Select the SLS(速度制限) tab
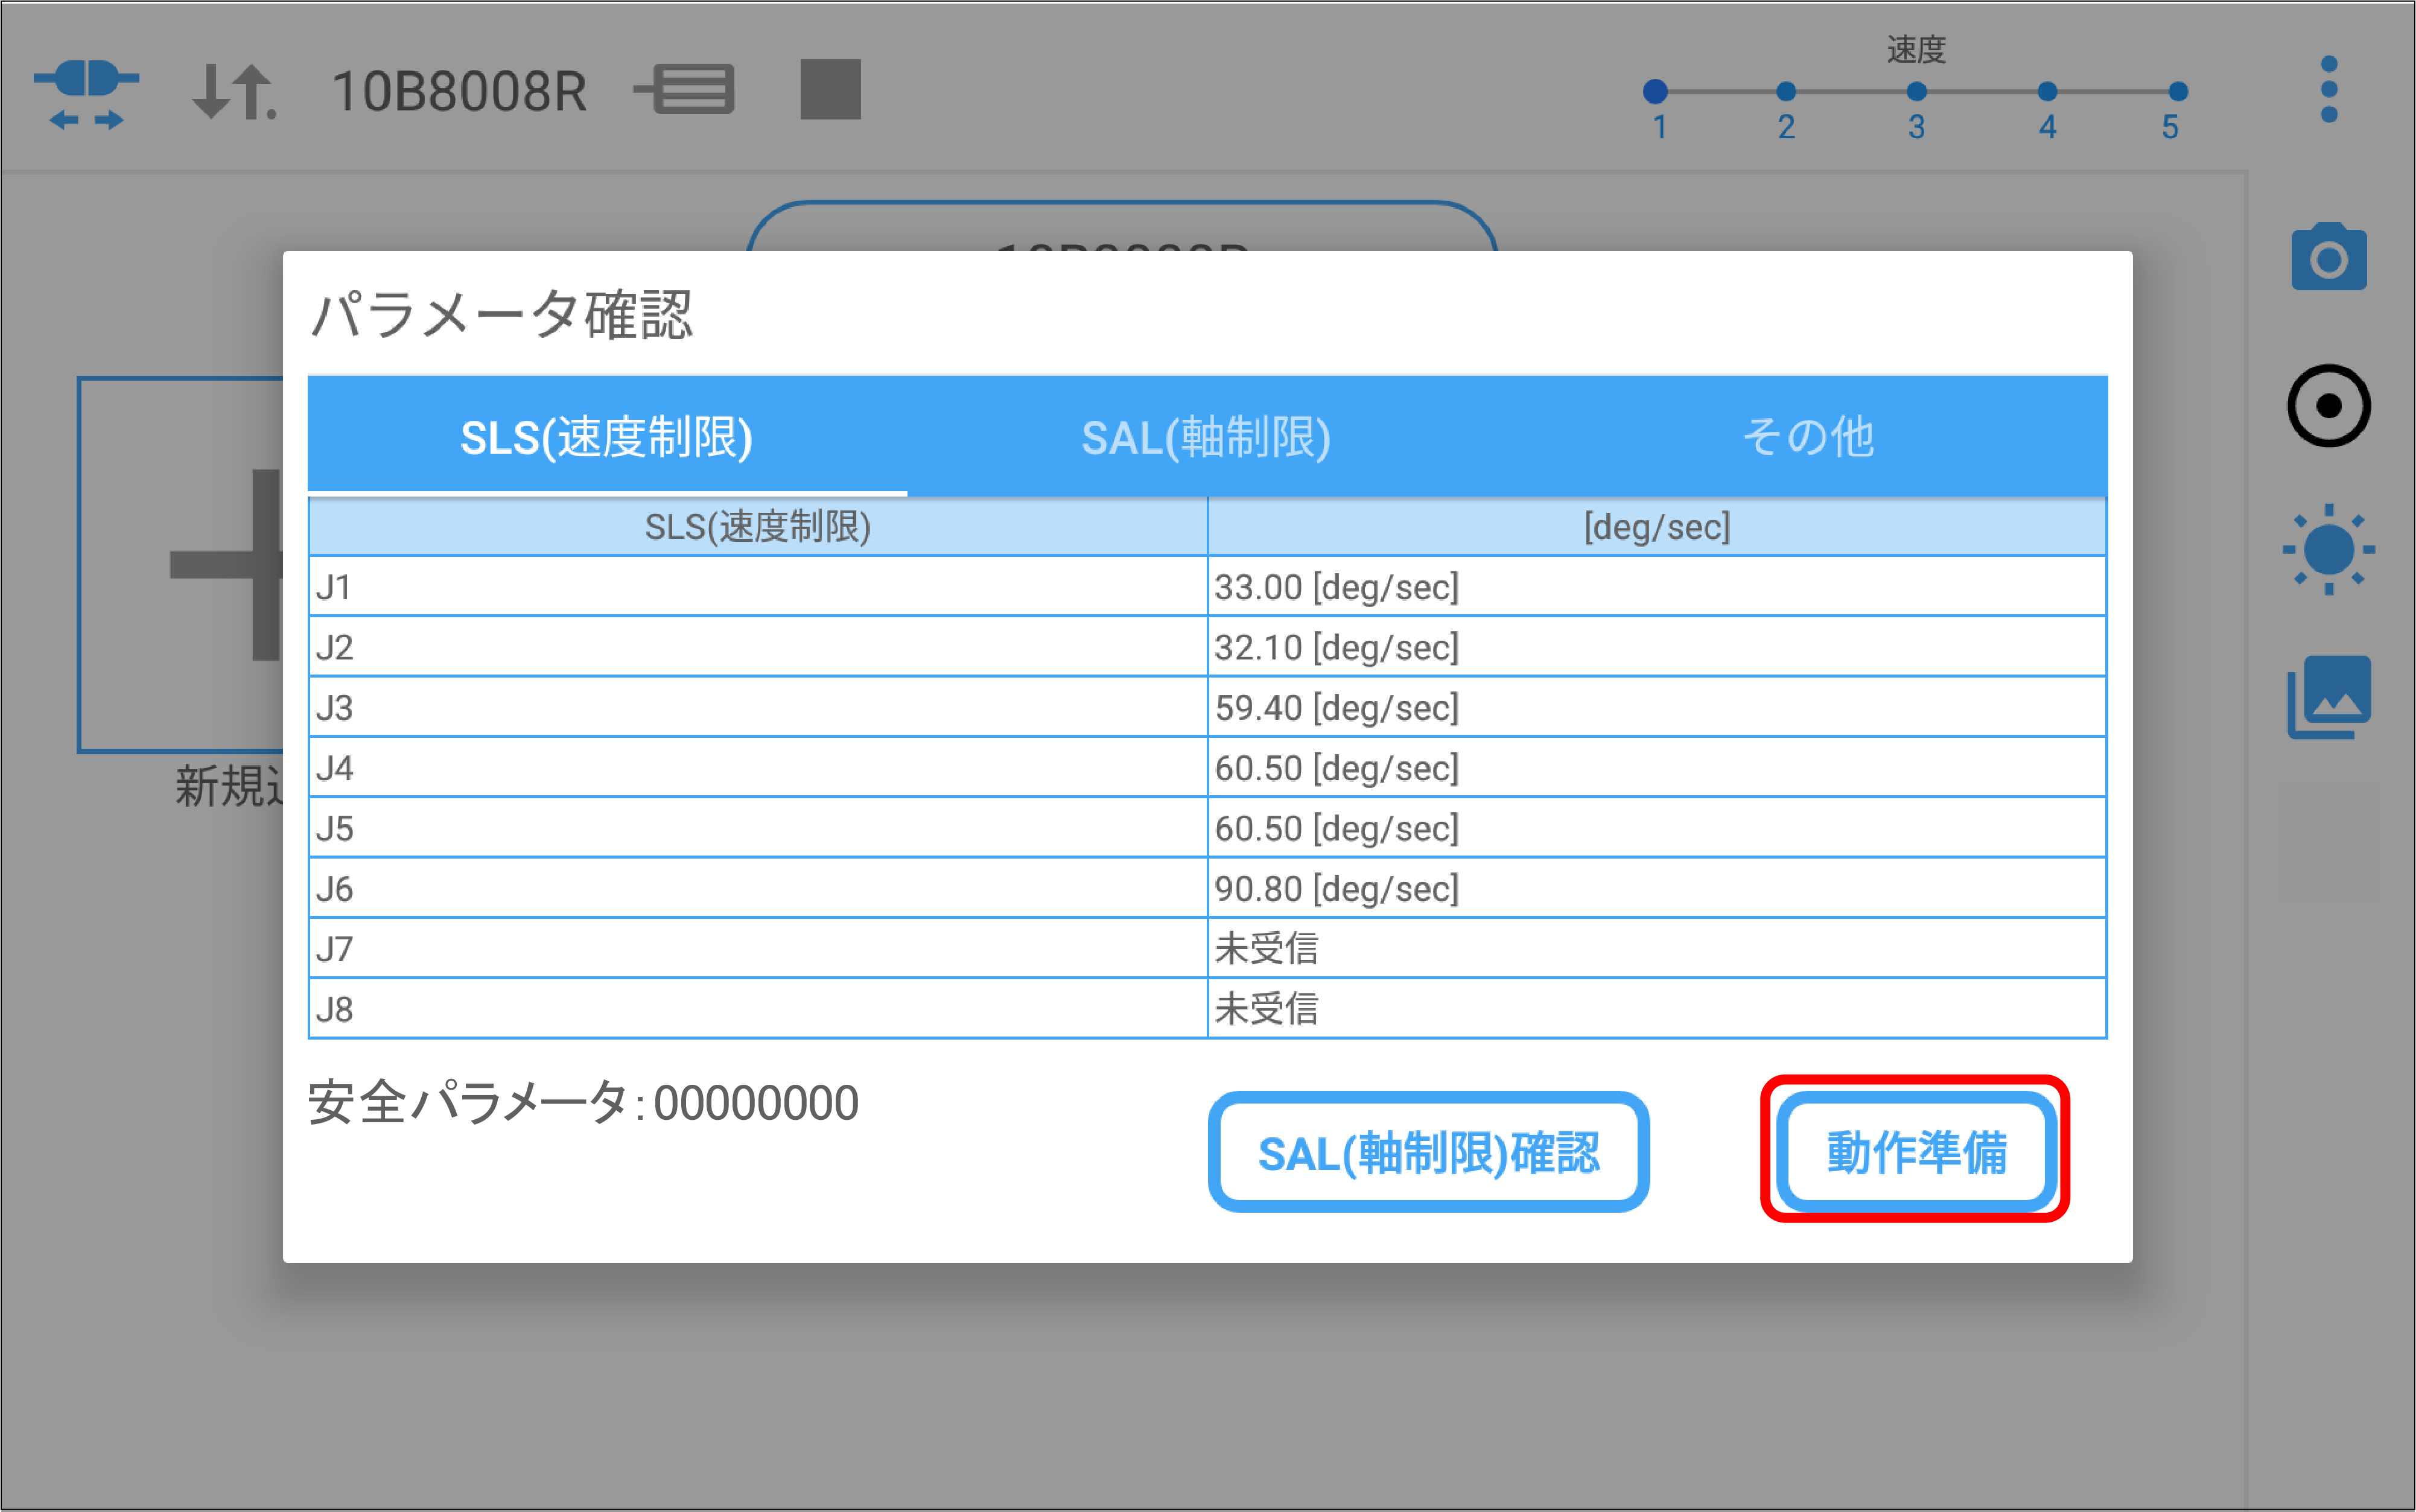The width and height of the screenshot is (2416, 1512). coord(606,438)
